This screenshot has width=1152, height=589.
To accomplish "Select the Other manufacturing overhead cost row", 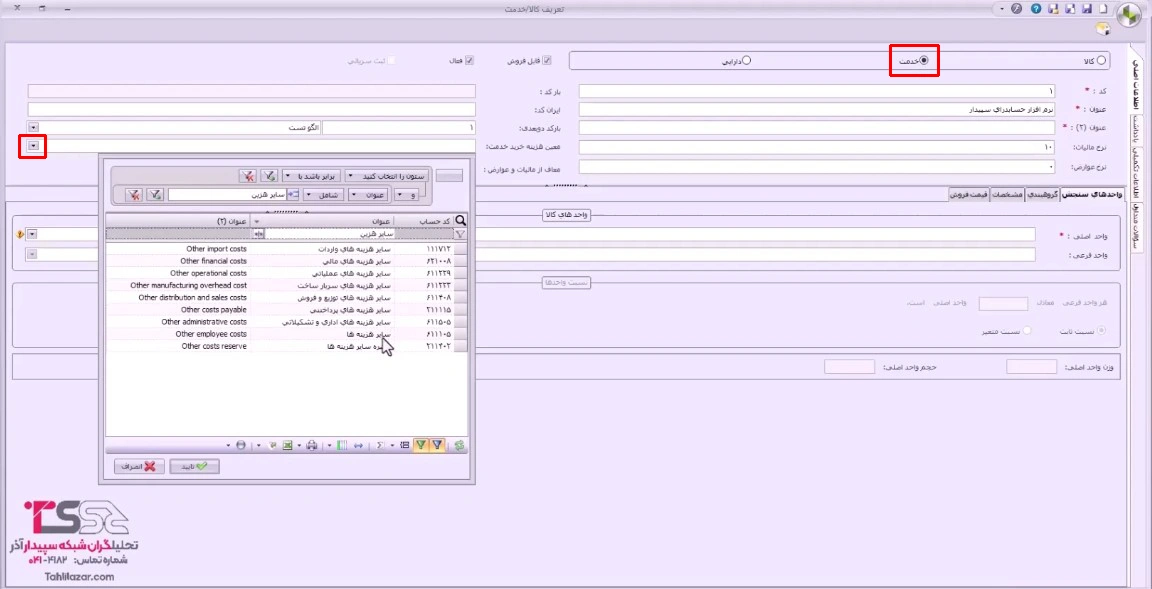I will [x=287, y=286].
